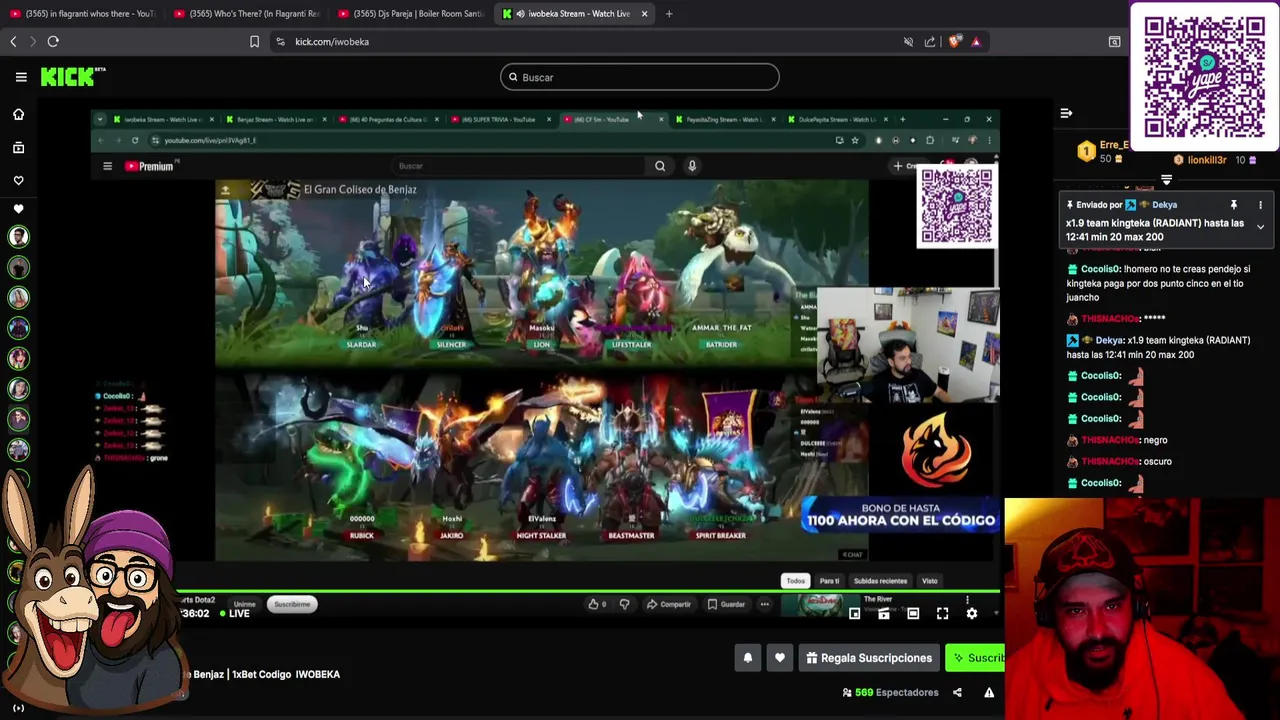
Task: Click Regala Suscripciones button
Action: tap(869, 658)
